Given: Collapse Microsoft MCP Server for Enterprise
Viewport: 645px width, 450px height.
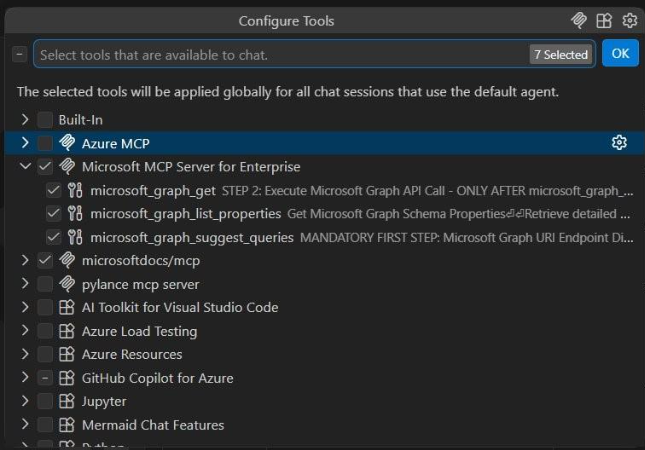Looking at the screenshot, I should [25, 166].
